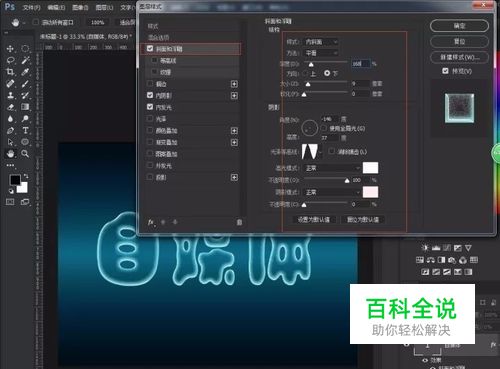Choose the 上 (Up) direction radio button
Image resolution: width=500 pixels, height=369 pixels.
click(306, 73)
